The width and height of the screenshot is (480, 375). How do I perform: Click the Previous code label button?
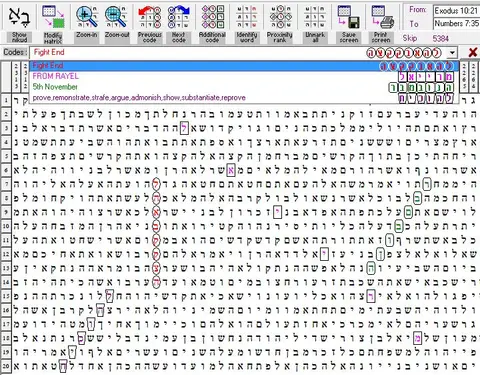click(150, 37)
